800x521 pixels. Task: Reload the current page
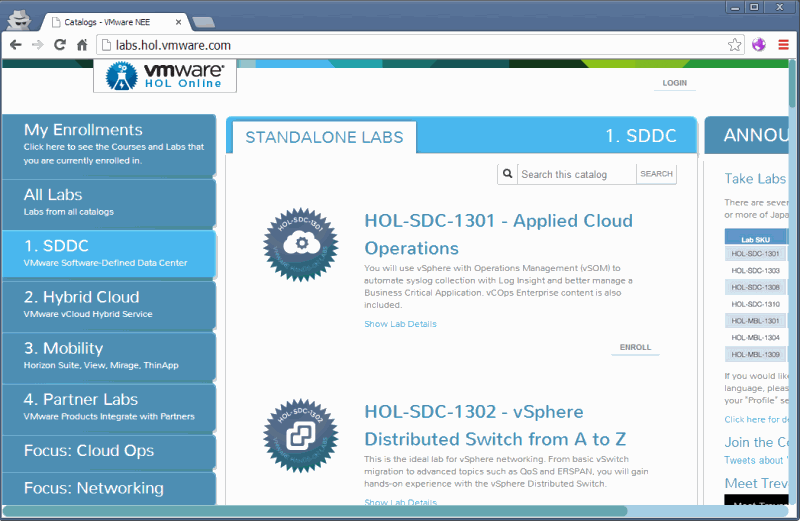pos(60,45)
